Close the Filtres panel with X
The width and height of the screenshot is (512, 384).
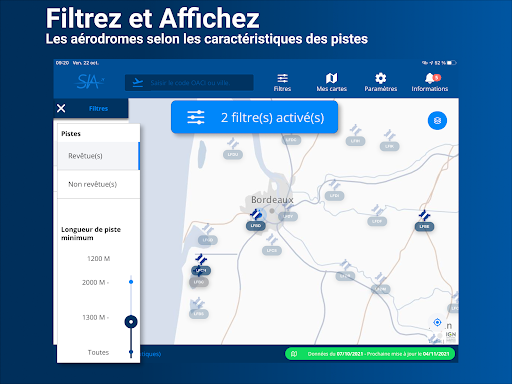click(61, 108)
